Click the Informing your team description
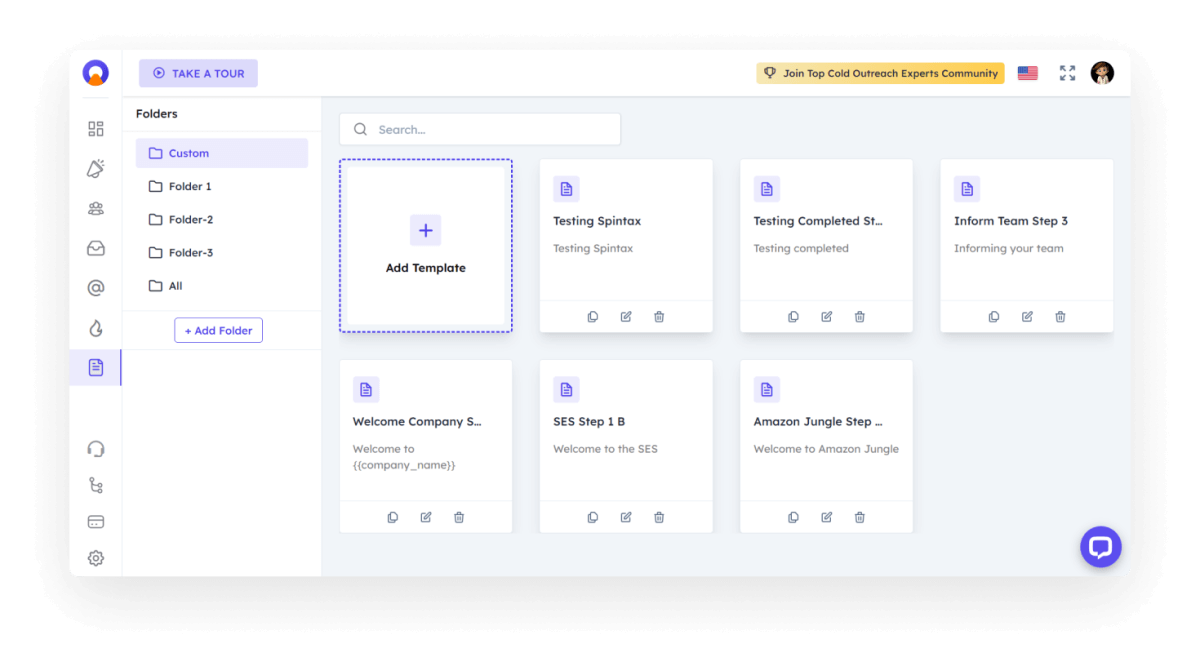The width and height of the screenshot is (1200, 666). pyautogui.click(x=1008, y=248)
